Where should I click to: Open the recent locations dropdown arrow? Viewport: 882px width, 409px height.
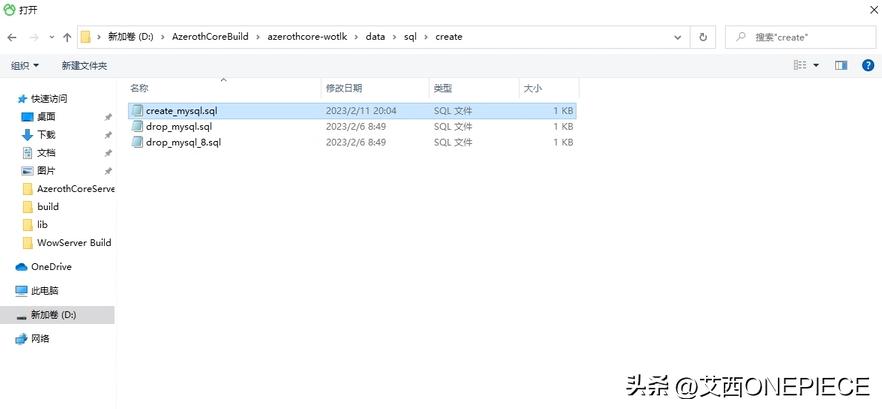(51, 37)
